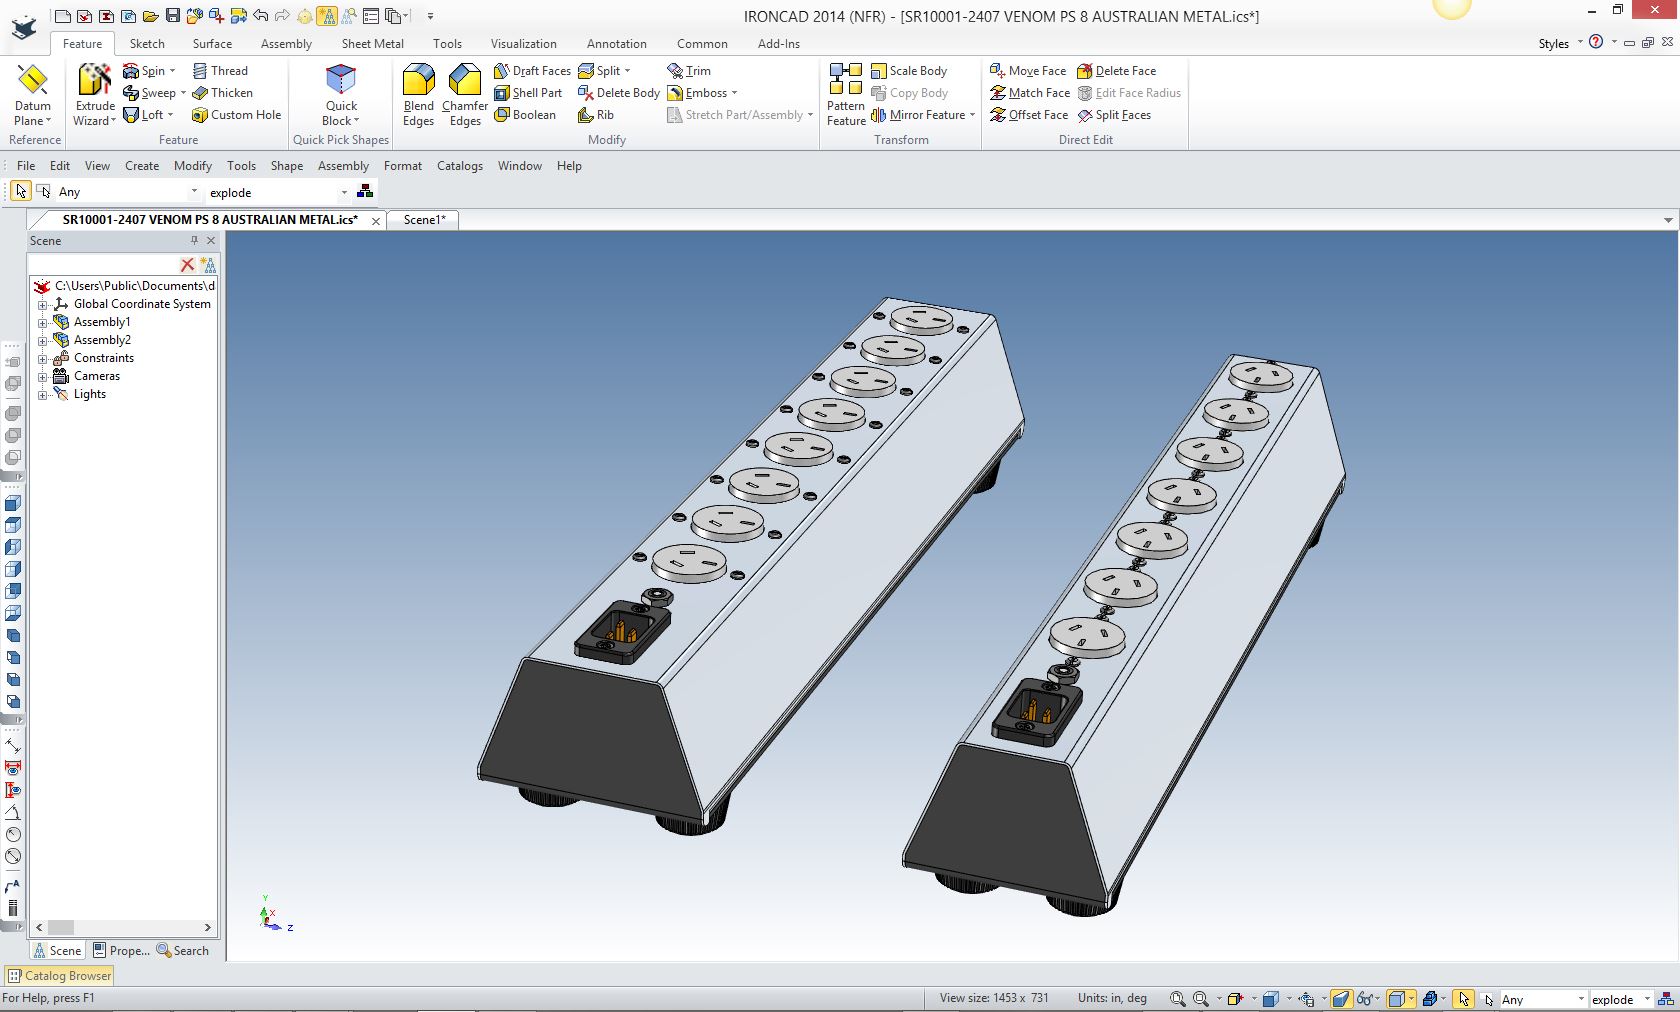The width and height of the screenshot is (1680, 1012).
Task: Click the Boolean button
Action: 525,115
